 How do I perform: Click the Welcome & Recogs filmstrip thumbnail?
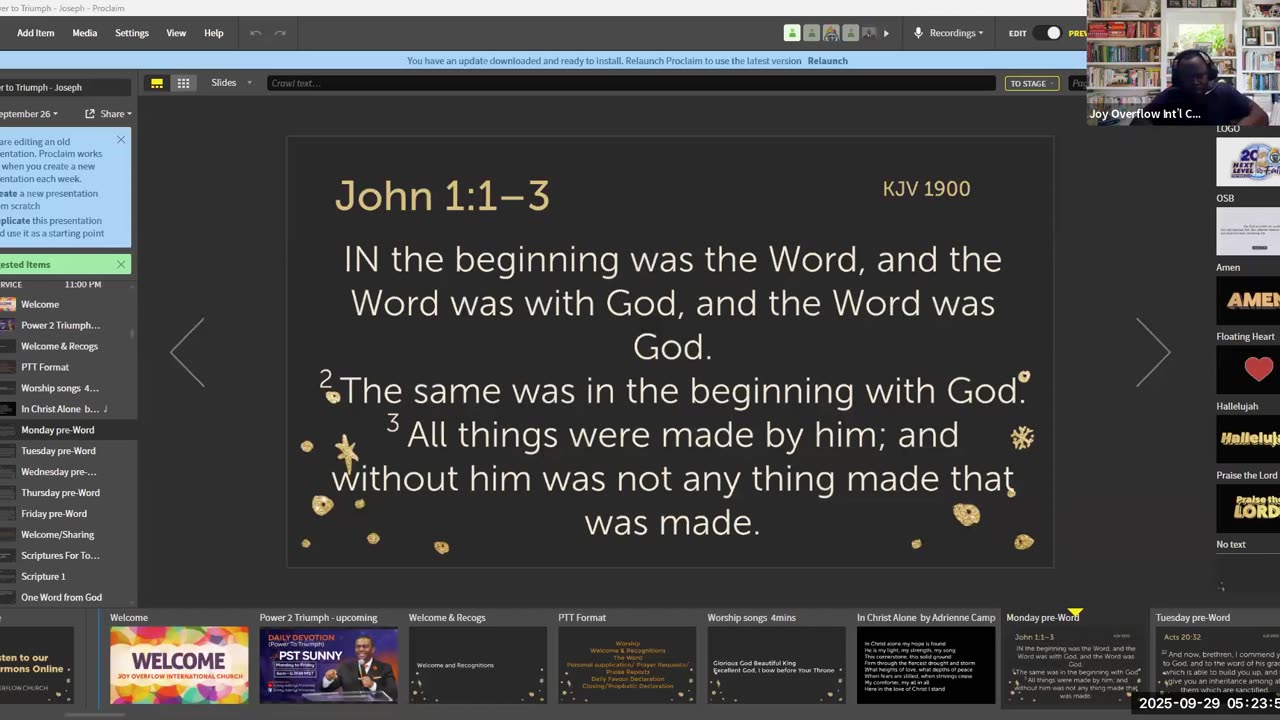[x=478, y=665]
